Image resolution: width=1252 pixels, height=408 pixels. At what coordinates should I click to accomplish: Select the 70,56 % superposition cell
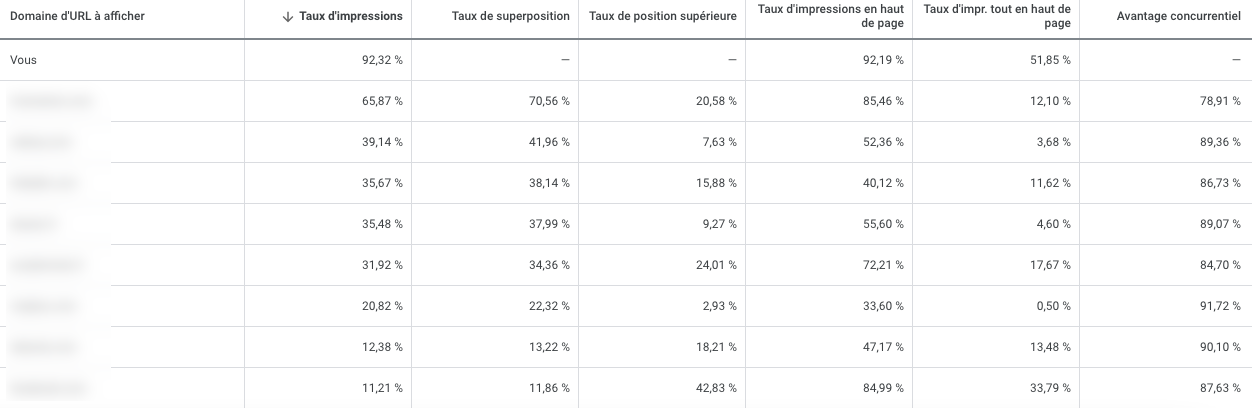(549, 101)
